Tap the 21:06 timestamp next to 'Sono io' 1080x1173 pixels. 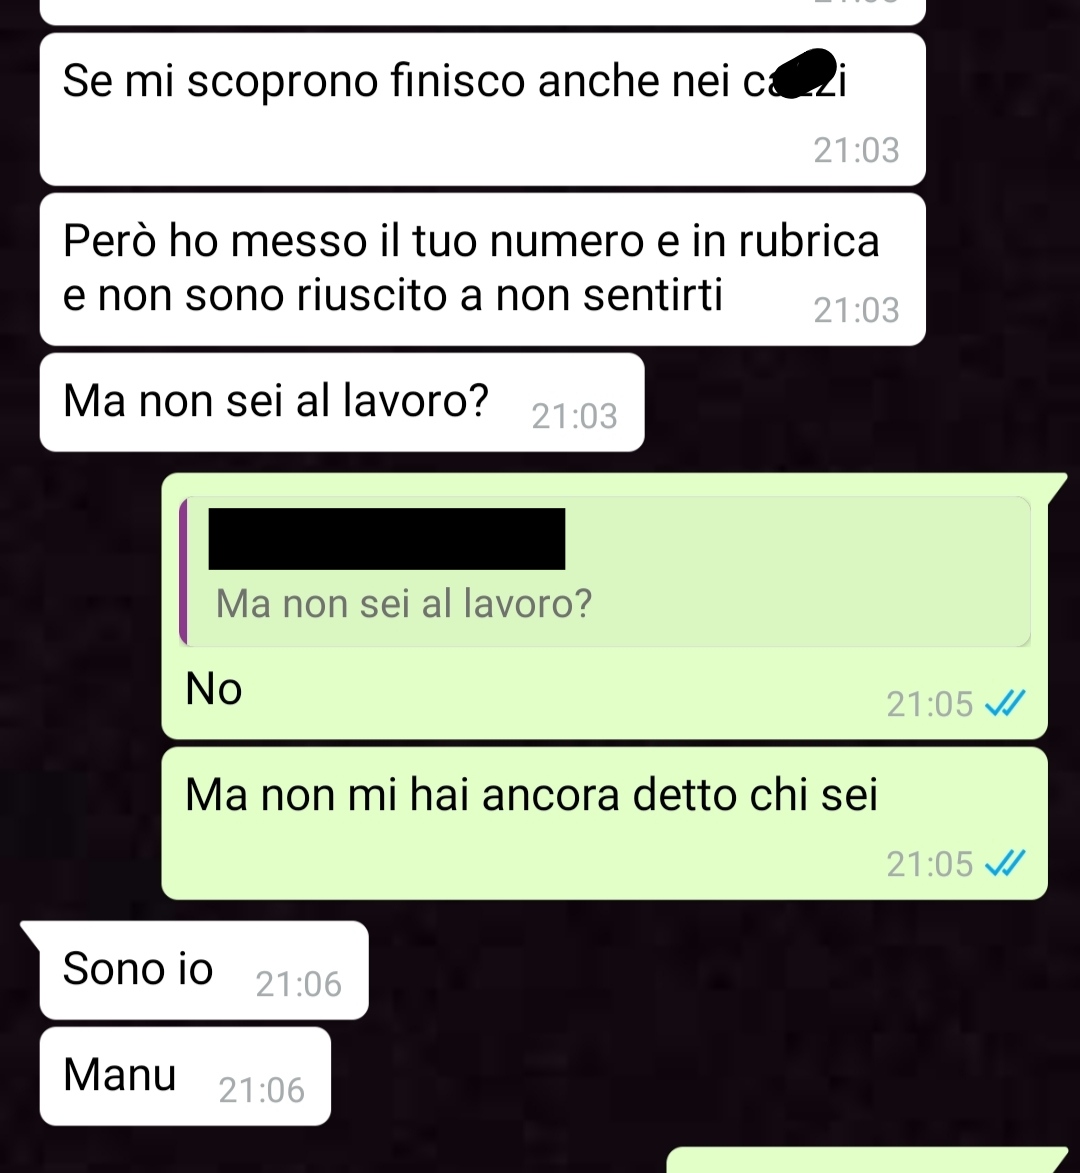[298, 984]
